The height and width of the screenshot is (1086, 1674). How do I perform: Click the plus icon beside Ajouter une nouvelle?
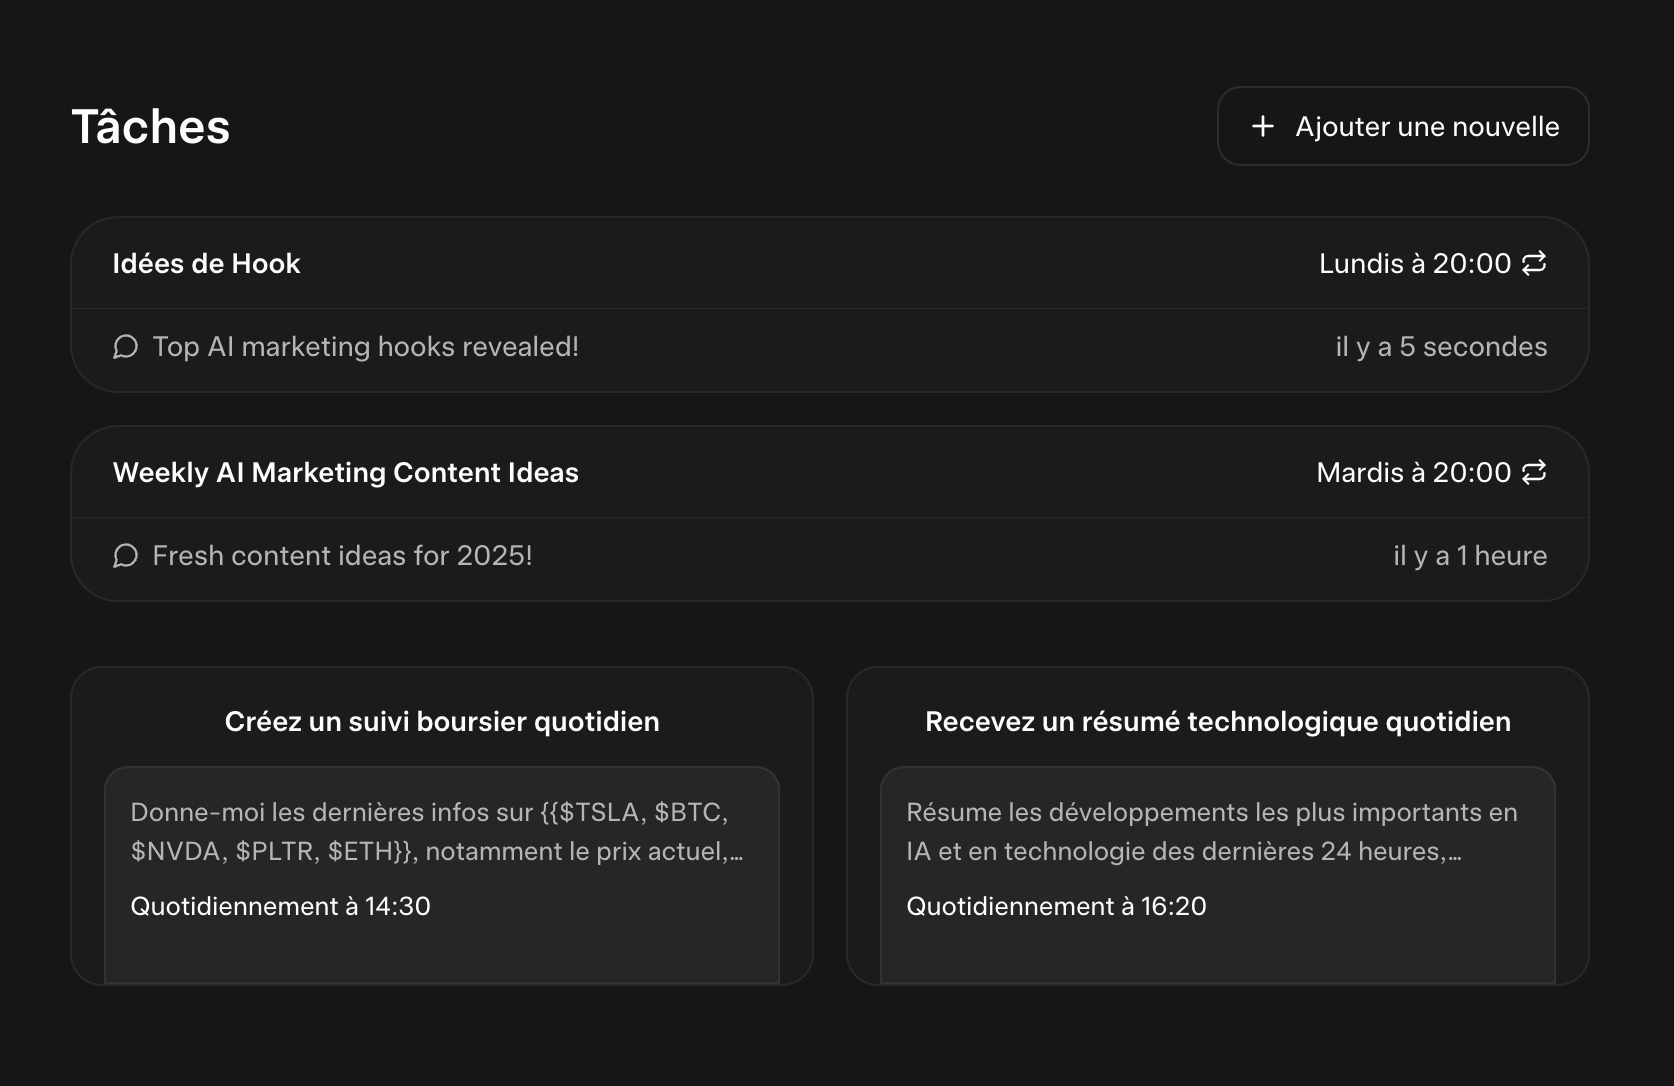(1263, 126)
